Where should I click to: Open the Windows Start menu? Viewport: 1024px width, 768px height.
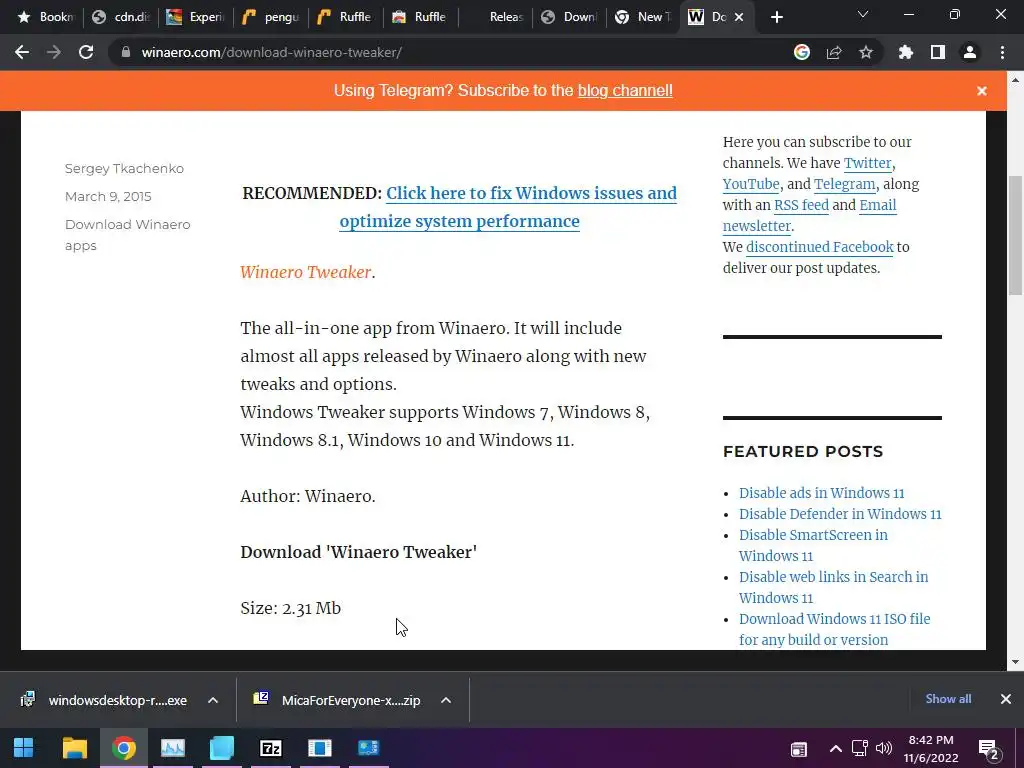[x=24, y=748]
